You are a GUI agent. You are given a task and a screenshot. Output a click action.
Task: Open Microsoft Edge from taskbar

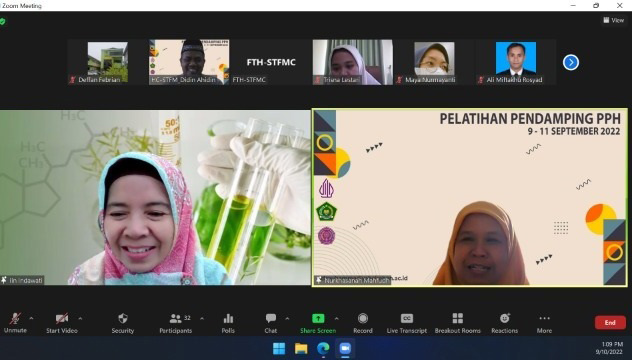(323, 348)
